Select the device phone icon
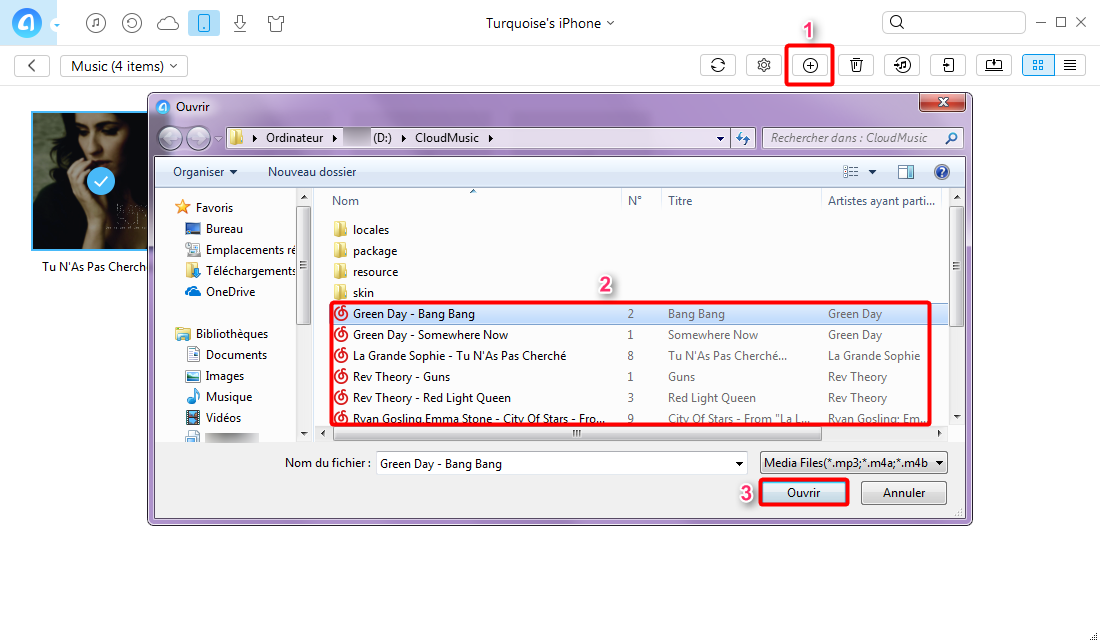The height and width of the screenshot is (643, 1100). 203,23
